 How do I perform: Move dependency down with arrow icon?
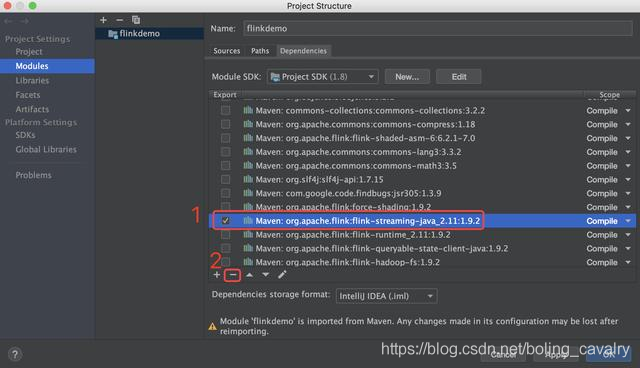click(266, 275)
